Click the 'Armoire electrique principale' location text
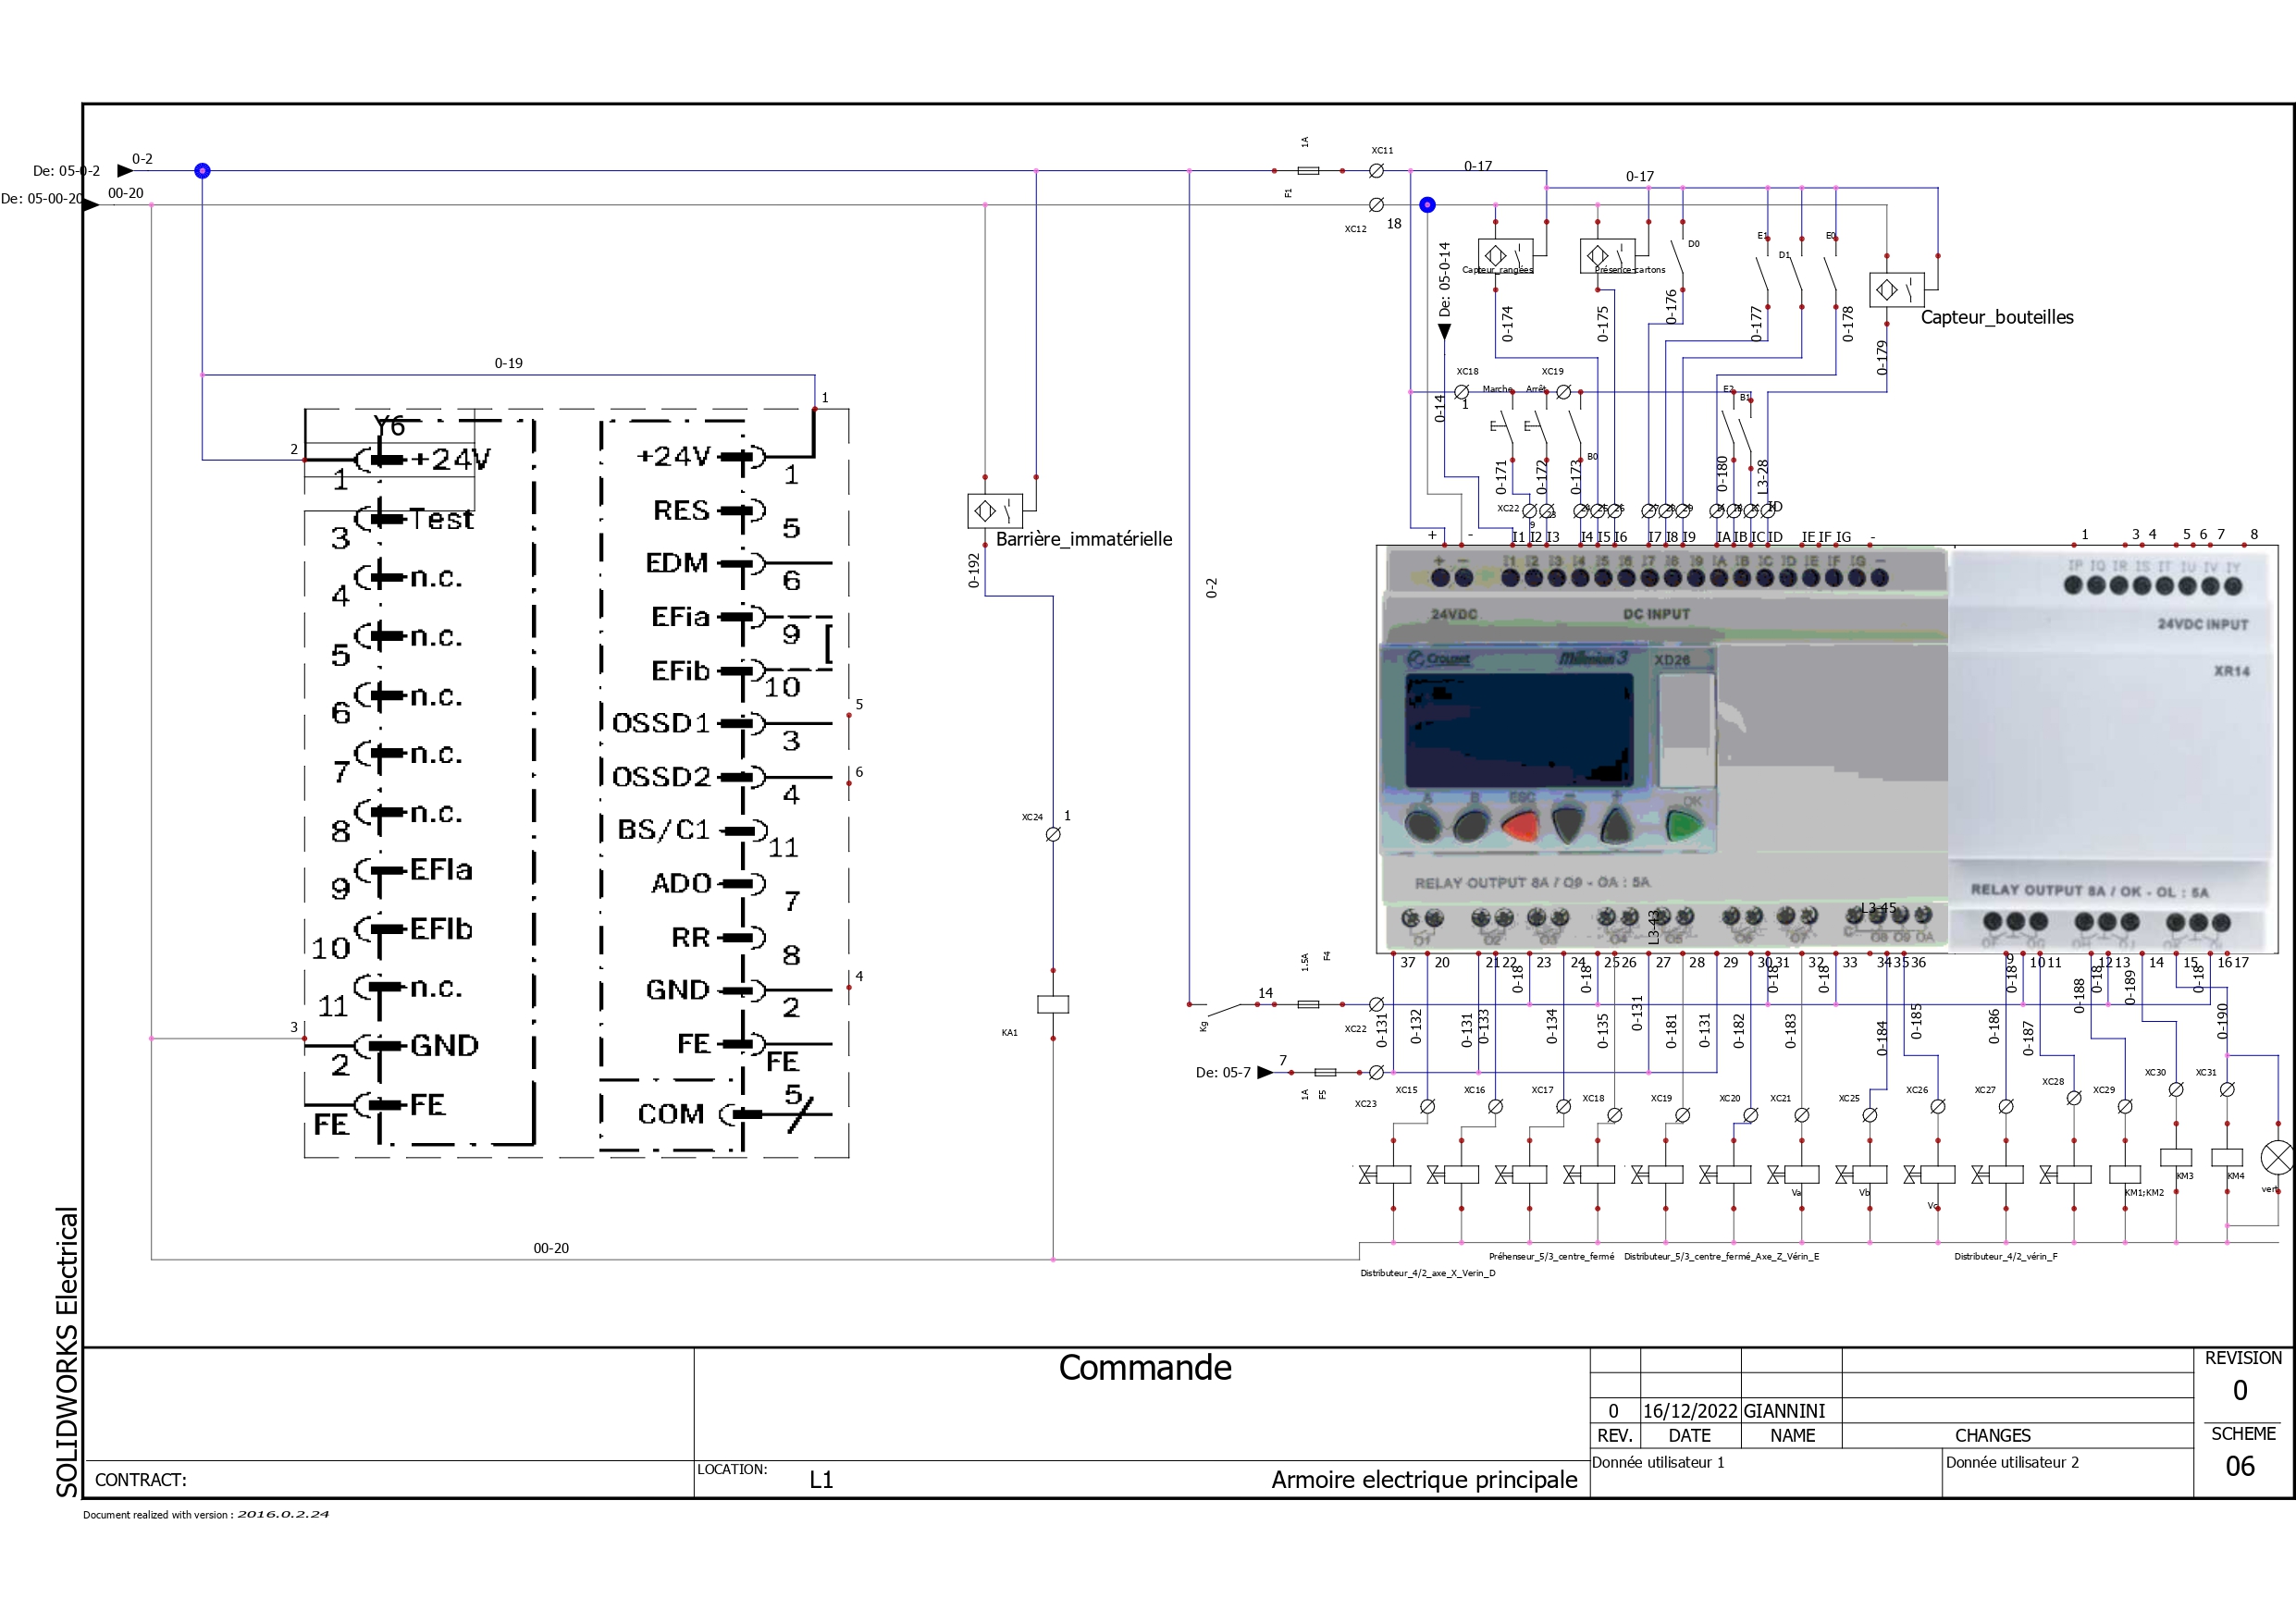The image size is (2296, 1623). pos(1423,1479)
